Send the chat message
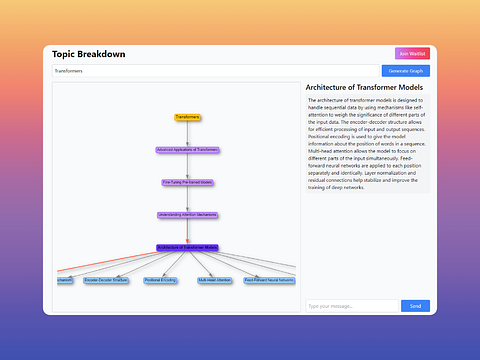Screen dimensions: 480x360 click(415, 306)
